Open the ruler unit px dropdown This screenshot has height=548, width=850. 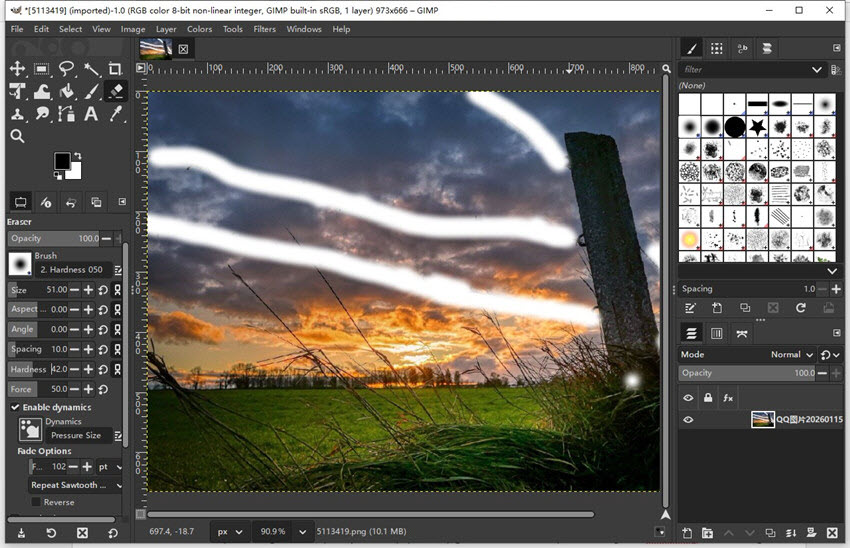point(230,532)
